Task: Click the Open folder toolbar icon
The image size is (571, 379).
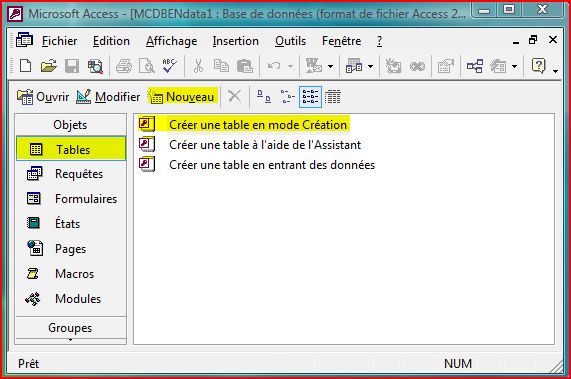Action: [x=49, y=66]
